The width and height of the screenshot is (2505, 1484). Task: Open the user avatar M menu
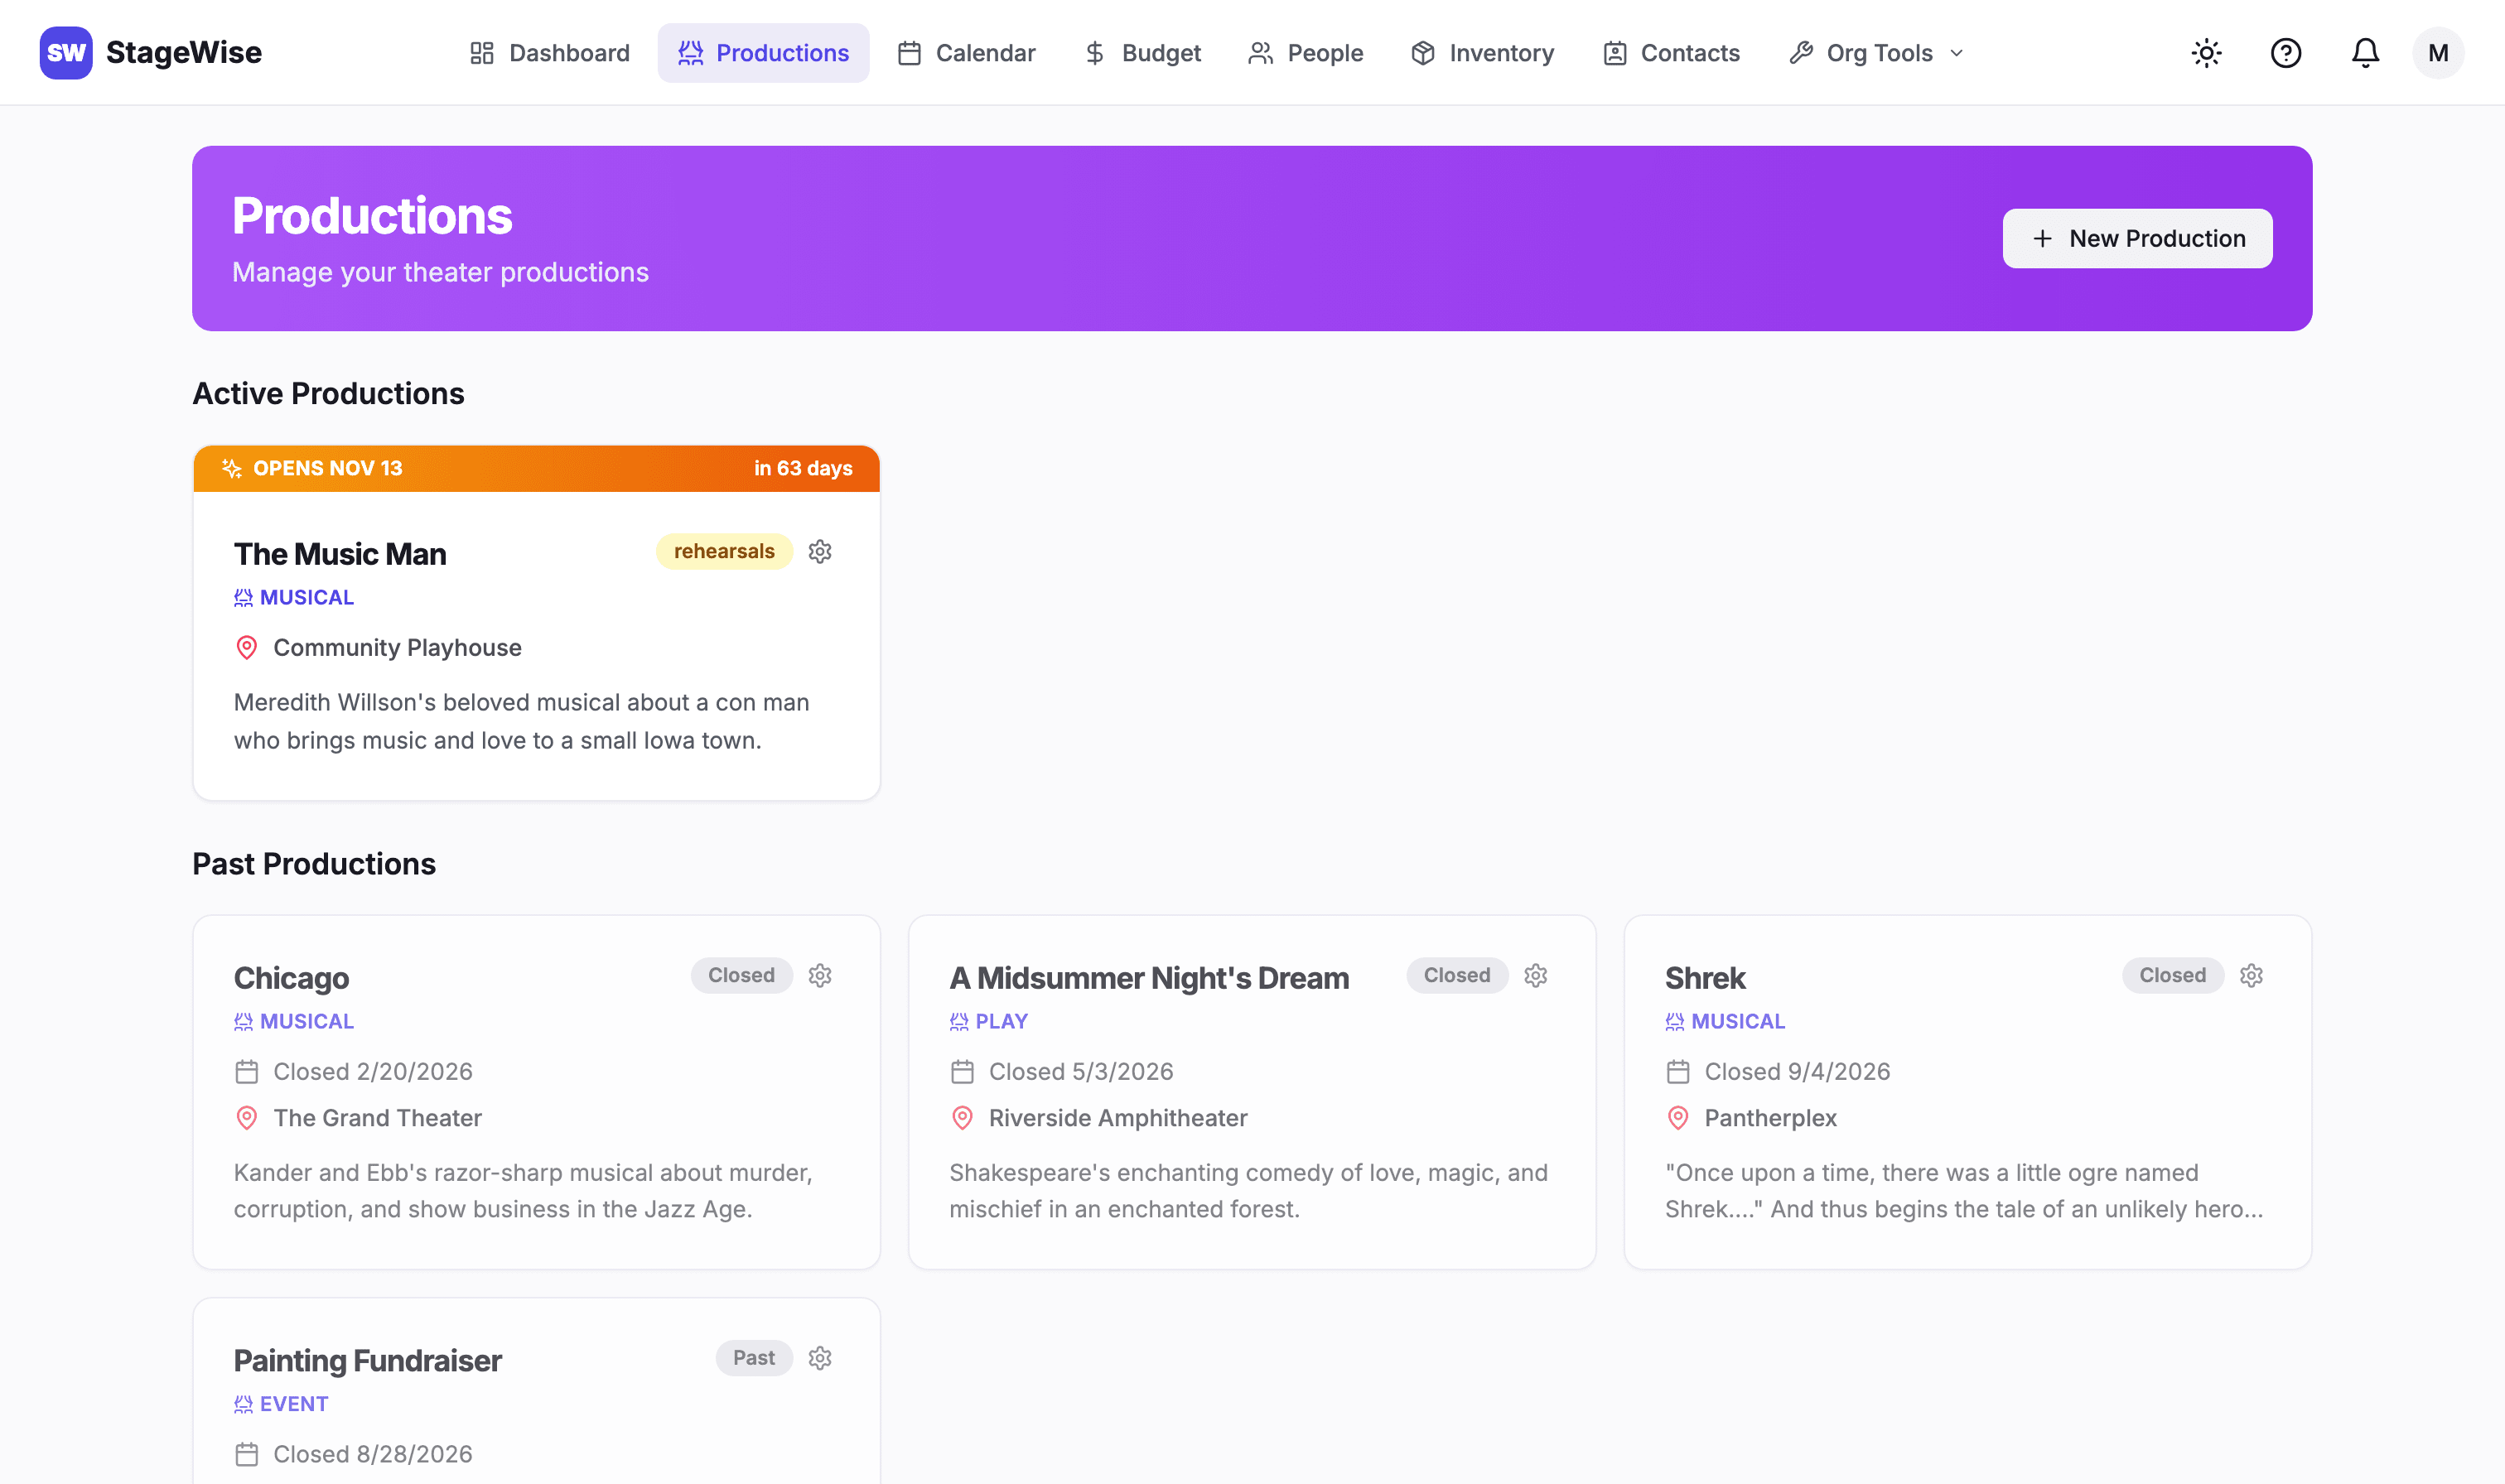click(2438, 53)
